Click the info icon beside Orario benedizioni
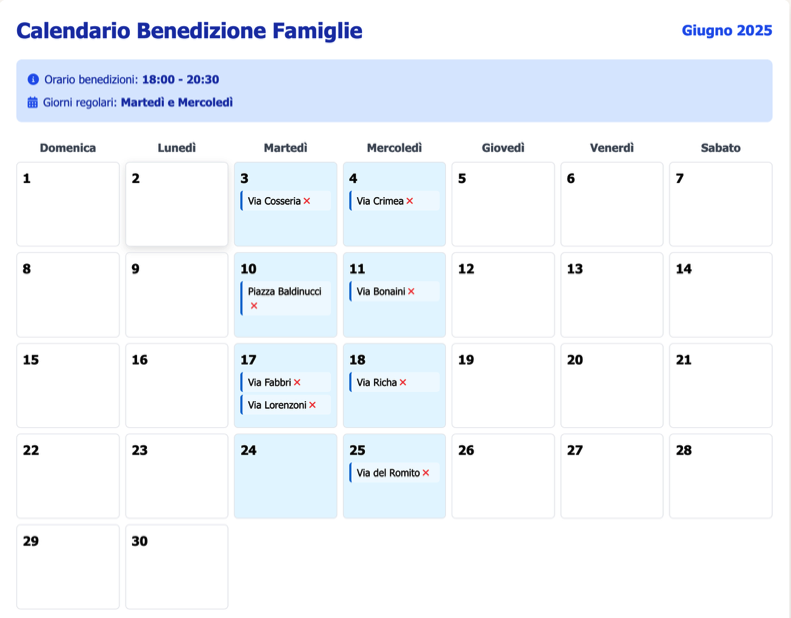 pyautogui.click(x=33, y=79)
